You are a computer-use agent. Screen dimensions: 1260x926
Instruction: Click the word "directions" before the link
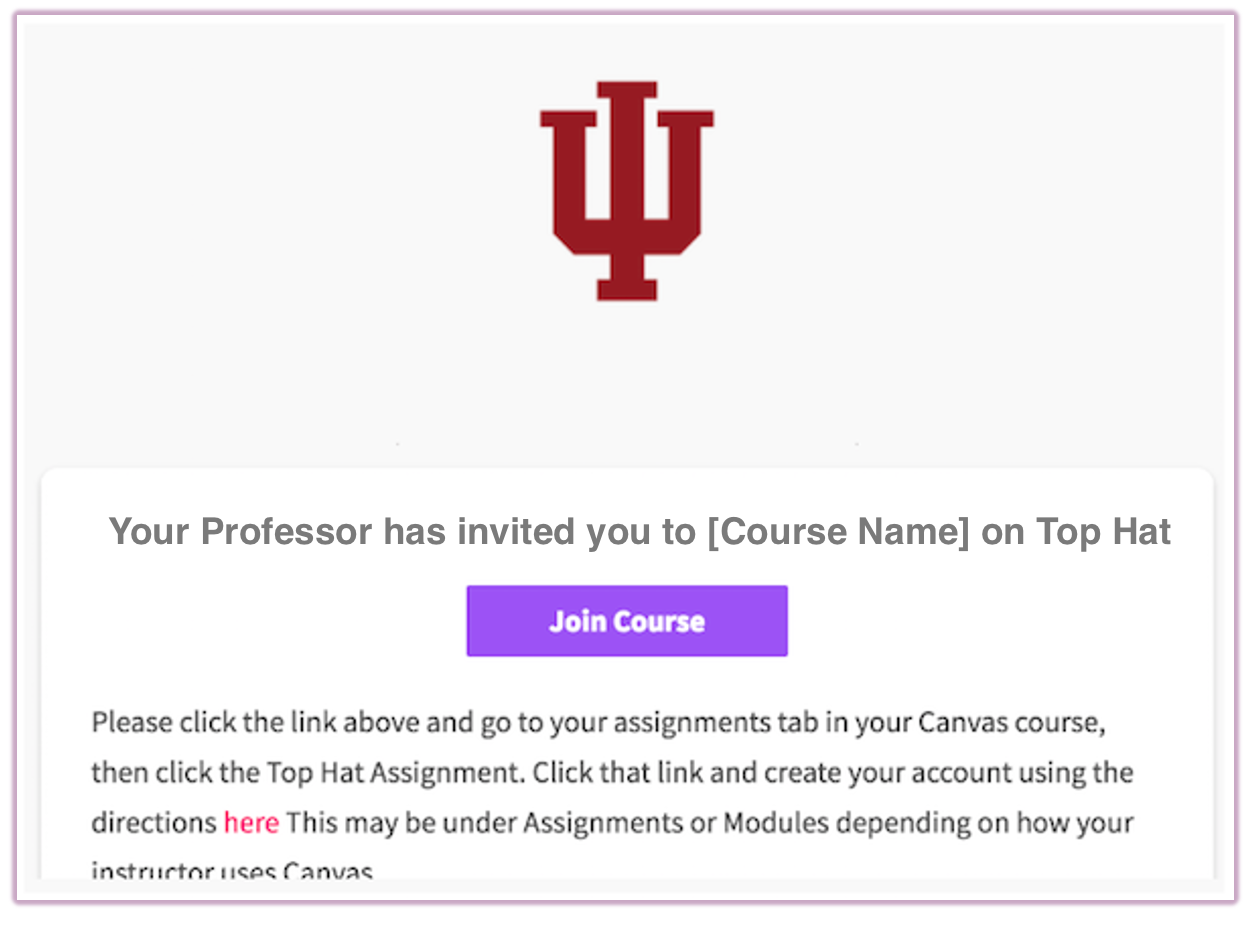(x=154, y=823)
